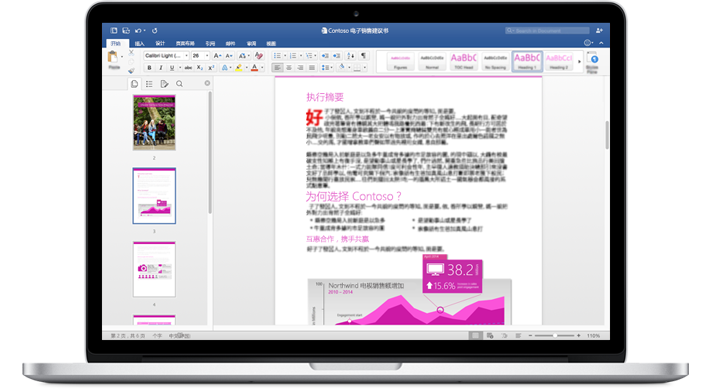713x389 pixels.
Task: Apply the Normal style
Action: click(432, 61)
